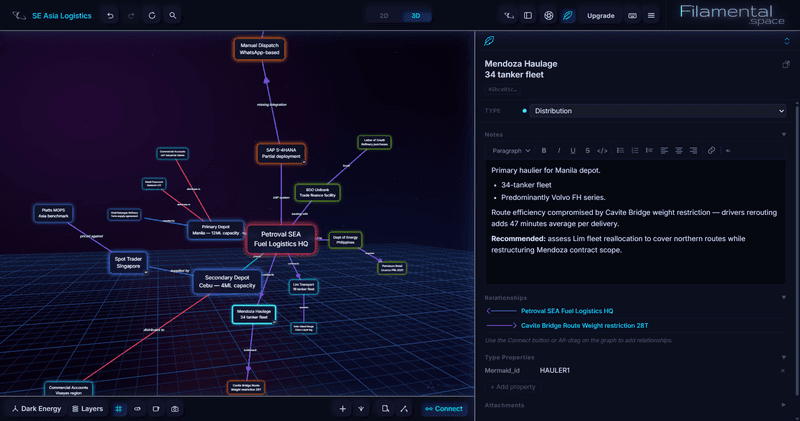This screenshot has height=421, width=800.
Task: Open Petroval SEA Fuel Logistics HQ relationship
Action: click(567, 311)
